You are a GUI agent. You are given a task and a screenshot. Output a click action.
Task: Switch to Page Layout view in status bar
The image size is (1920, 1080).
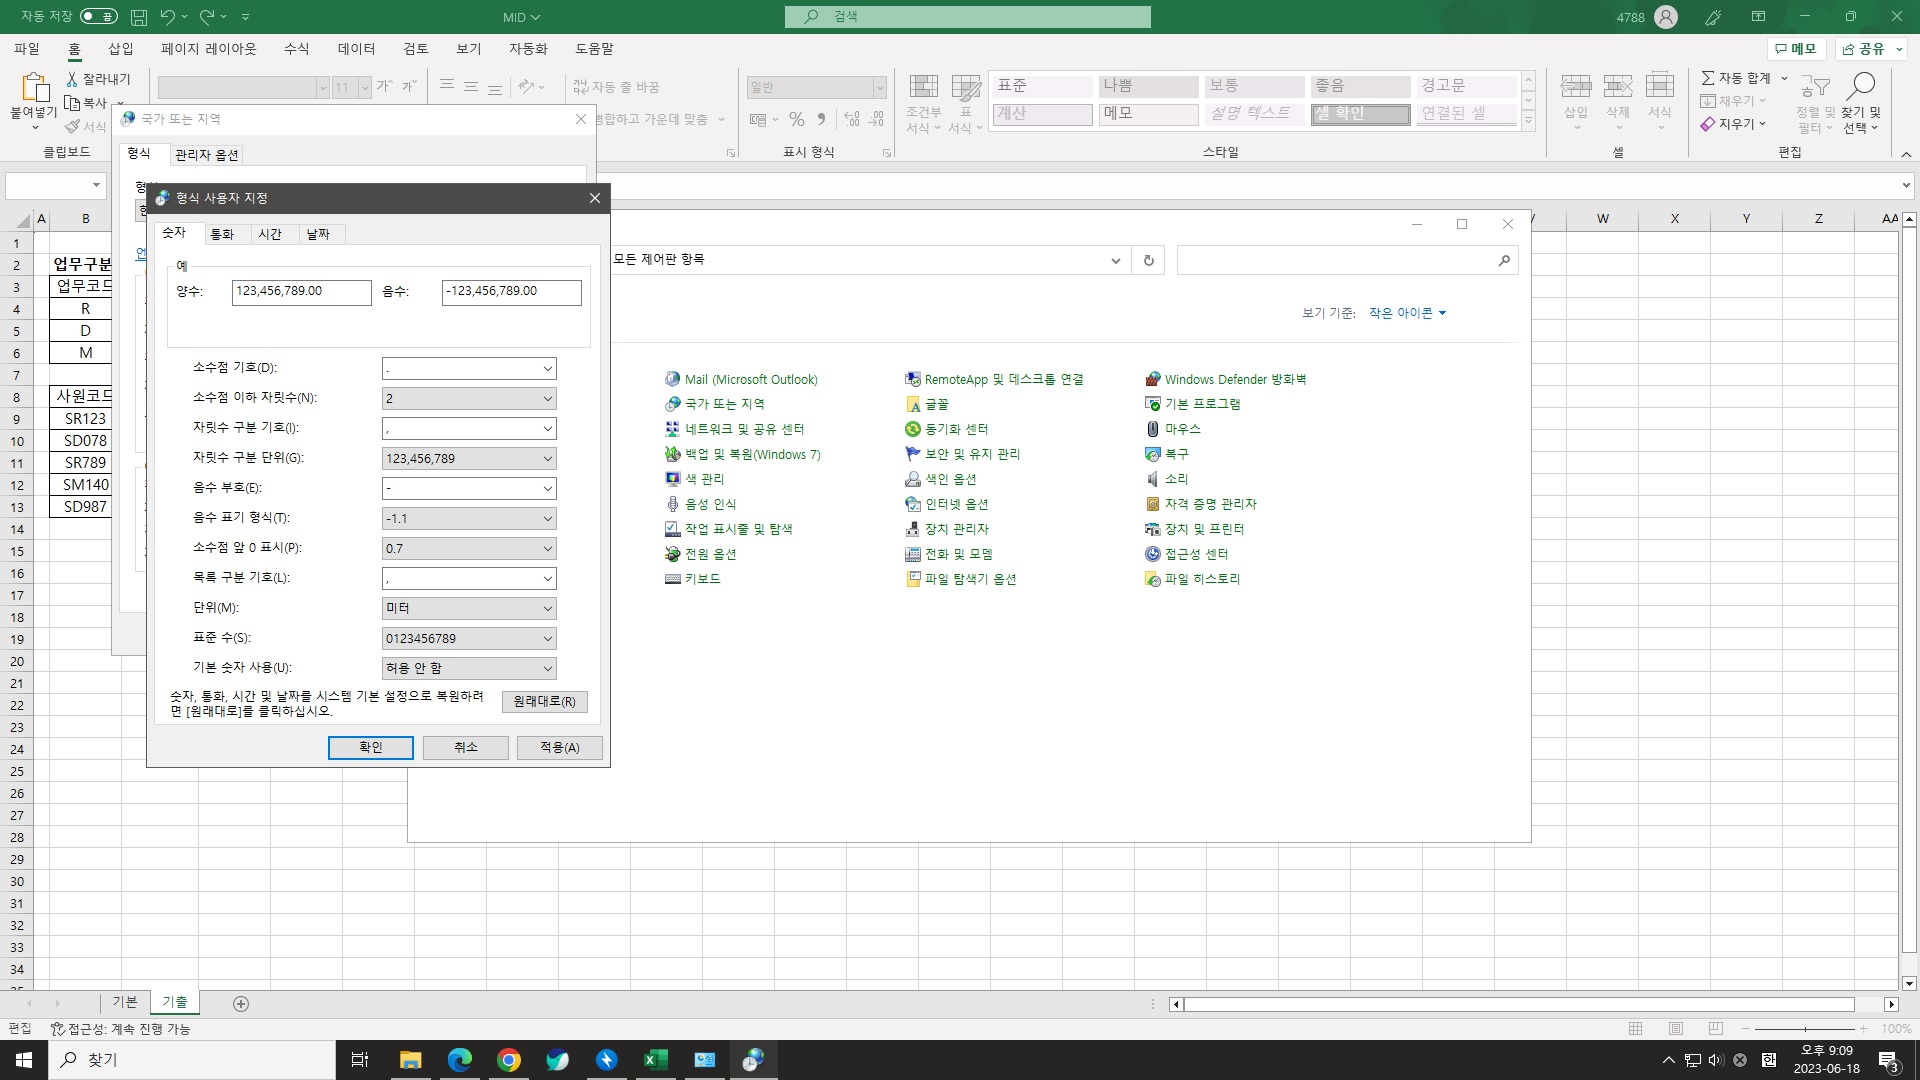click(x=1676, y=1028)
